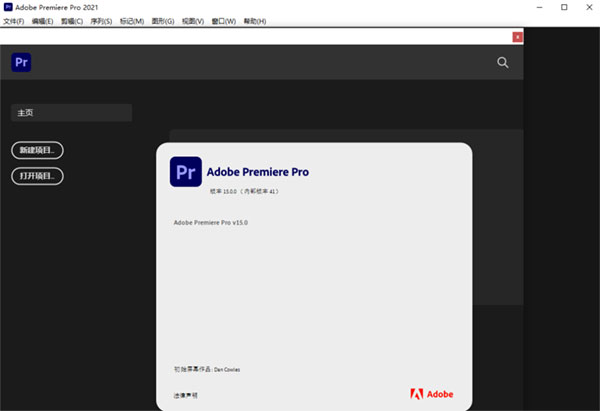The width and height of the screenshot is (600, 411).
Task: Open the 视图(V) menu
Action: pyautogui.click(x=193, y=21)
